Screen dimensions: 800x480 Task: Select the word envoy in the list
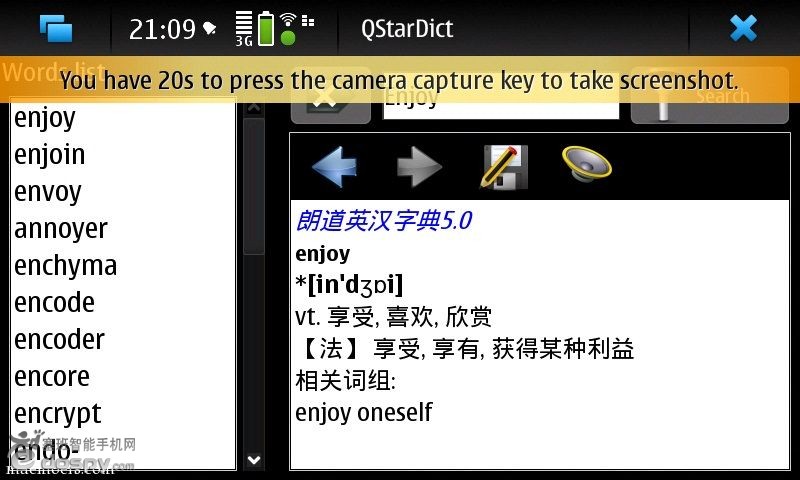(48, 192)
